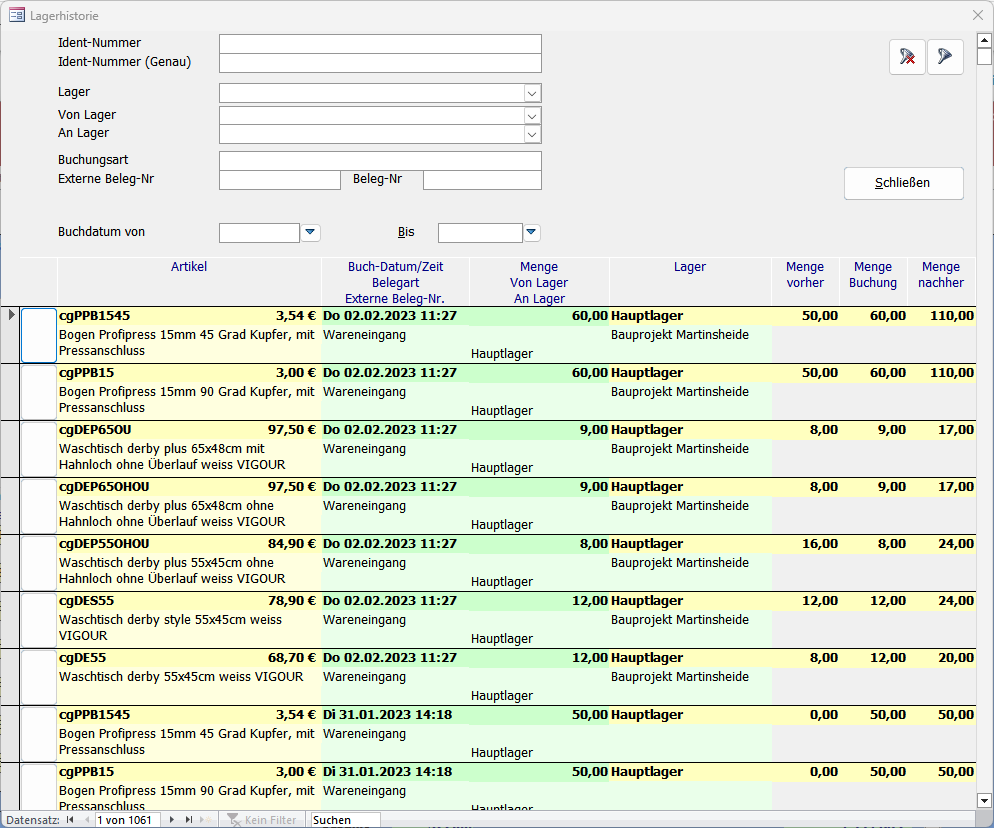Focus the Buchungsart input field
Viewport: 994px width, 828px height.
click(380, 161)
